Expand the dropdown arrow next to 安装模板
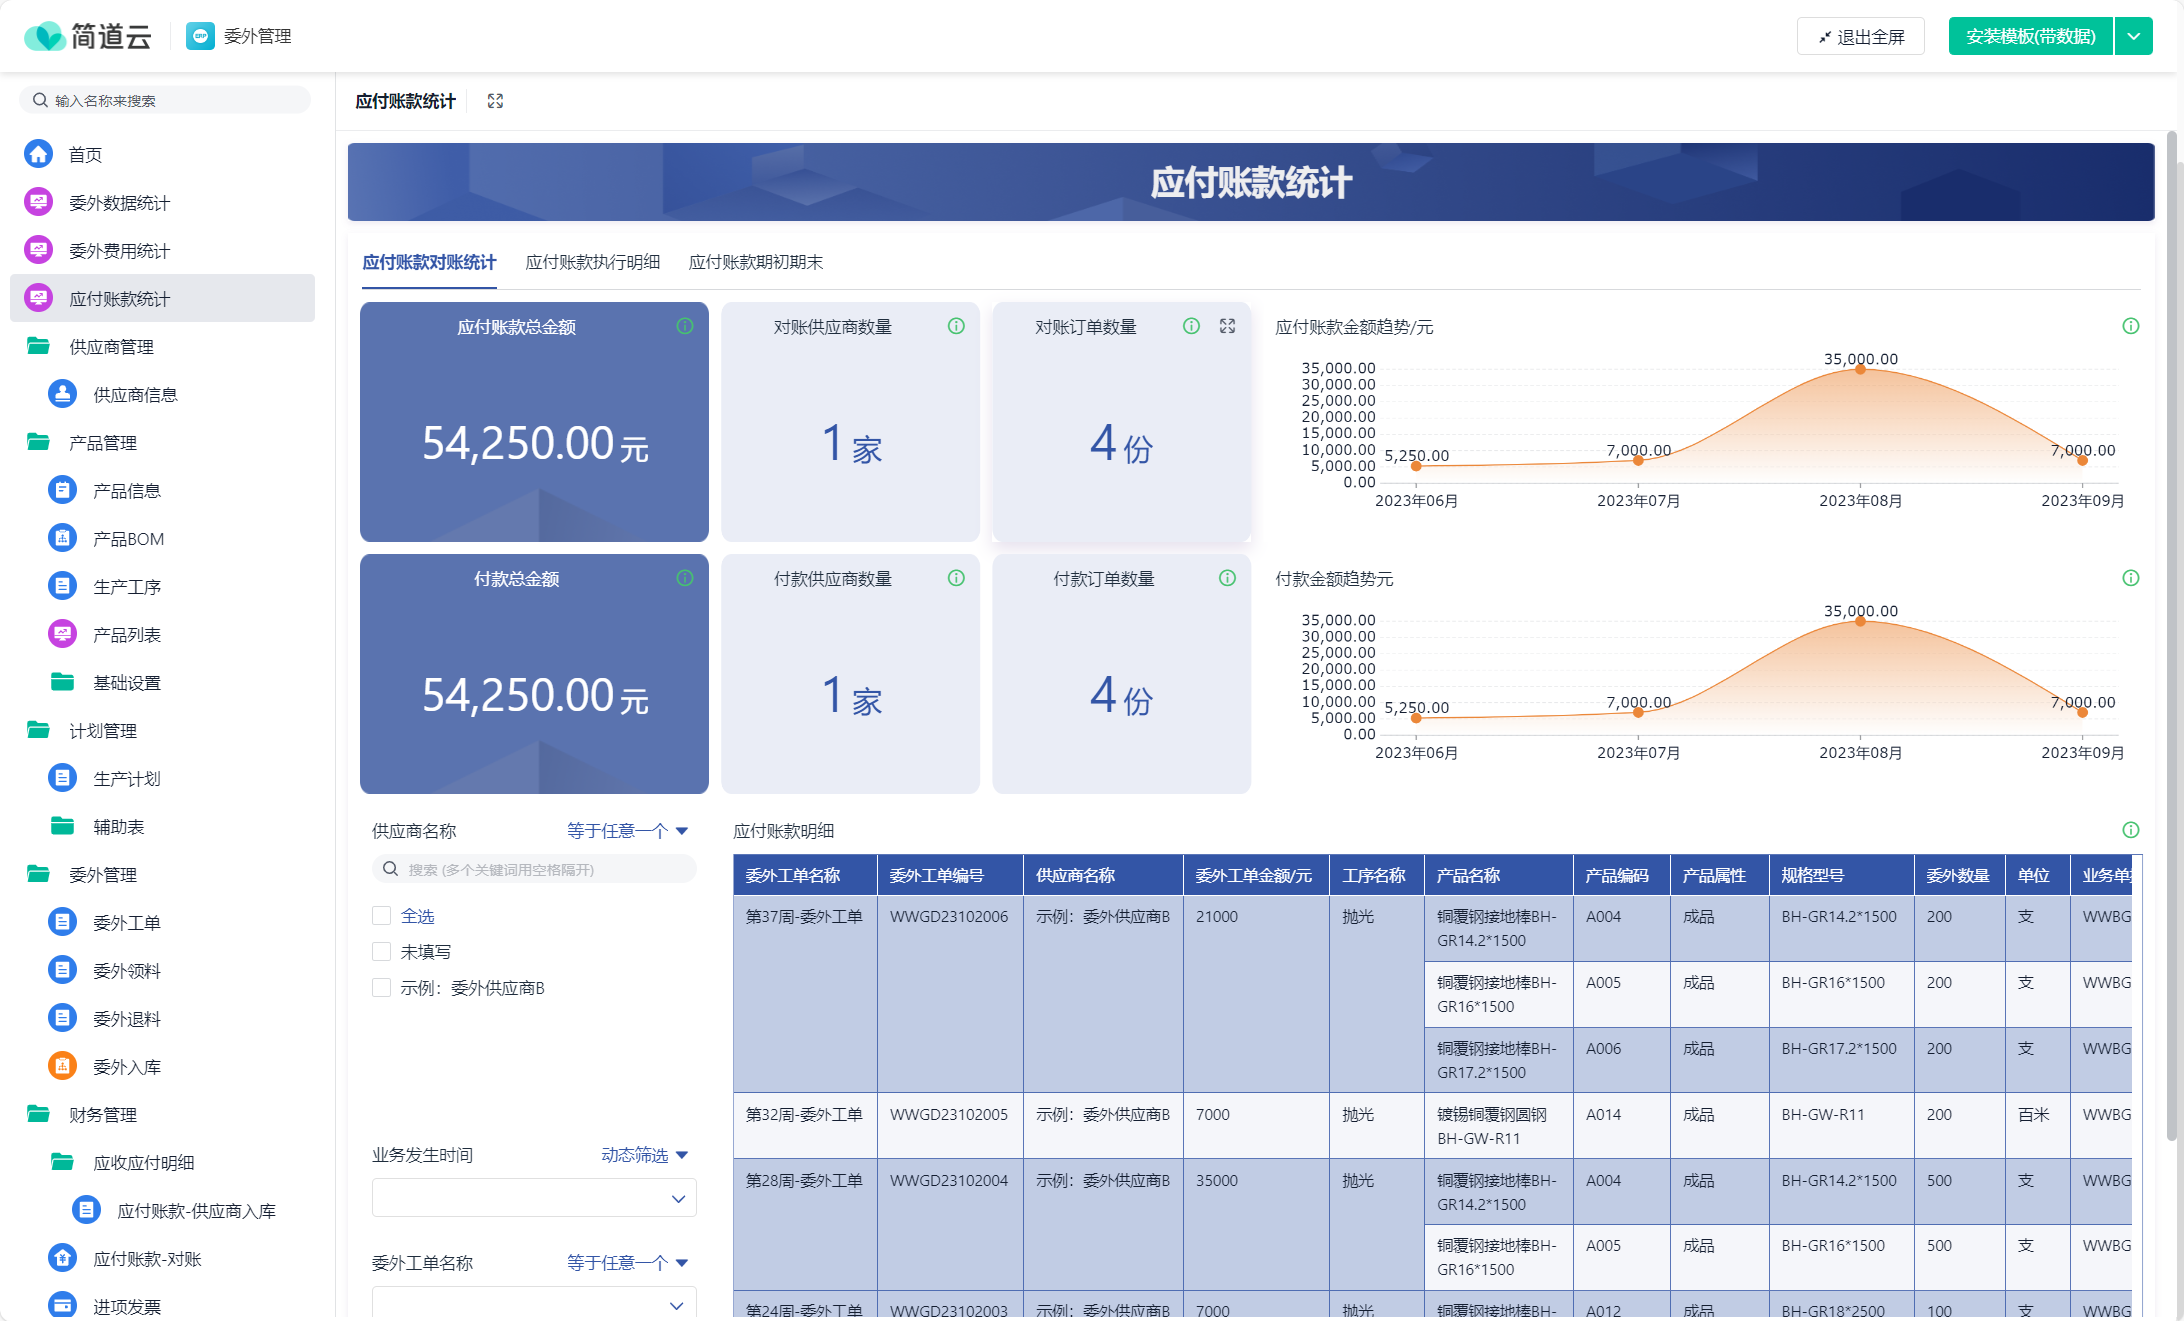2184x1321 pixels. click(x=2133, y=37)
